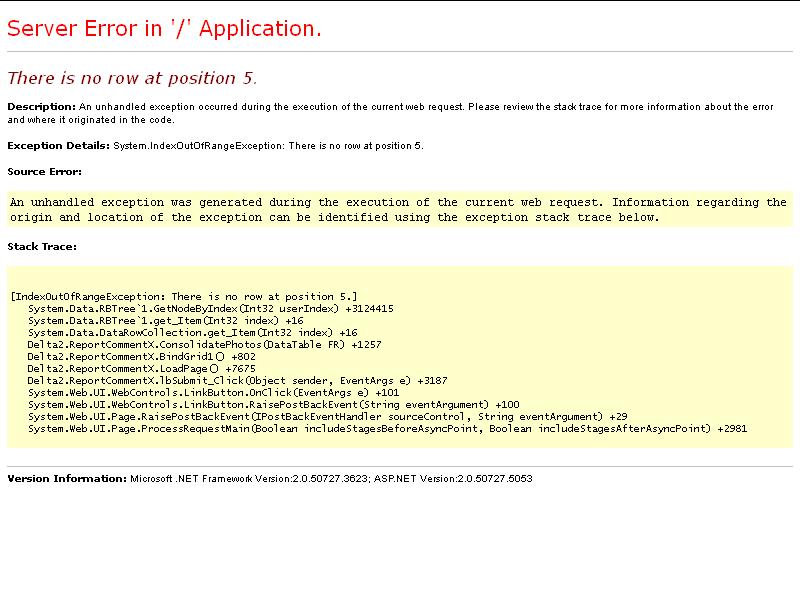Viewport: 800px width, 600px height.
Task: Click the 'Page.ProcessRequestMain' stack trace line
Action: point(387,429)
